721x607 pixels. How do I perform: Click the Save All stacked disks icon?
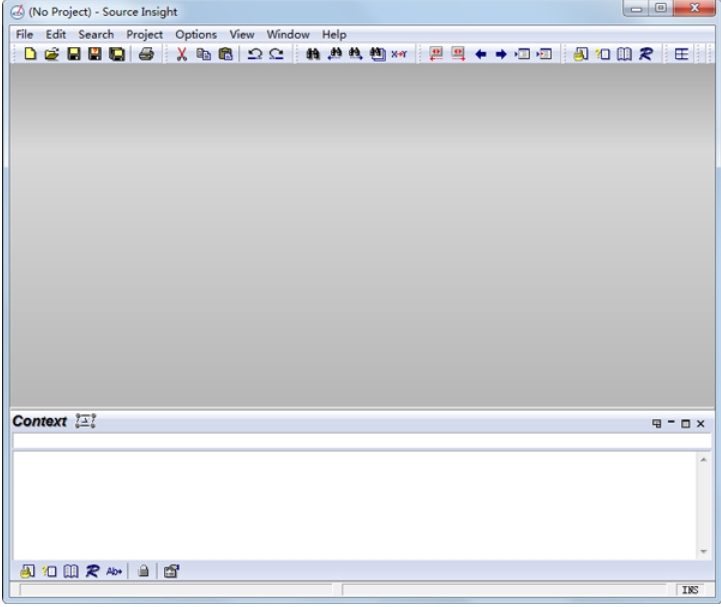pyautogui.click(x=117, y=54)
